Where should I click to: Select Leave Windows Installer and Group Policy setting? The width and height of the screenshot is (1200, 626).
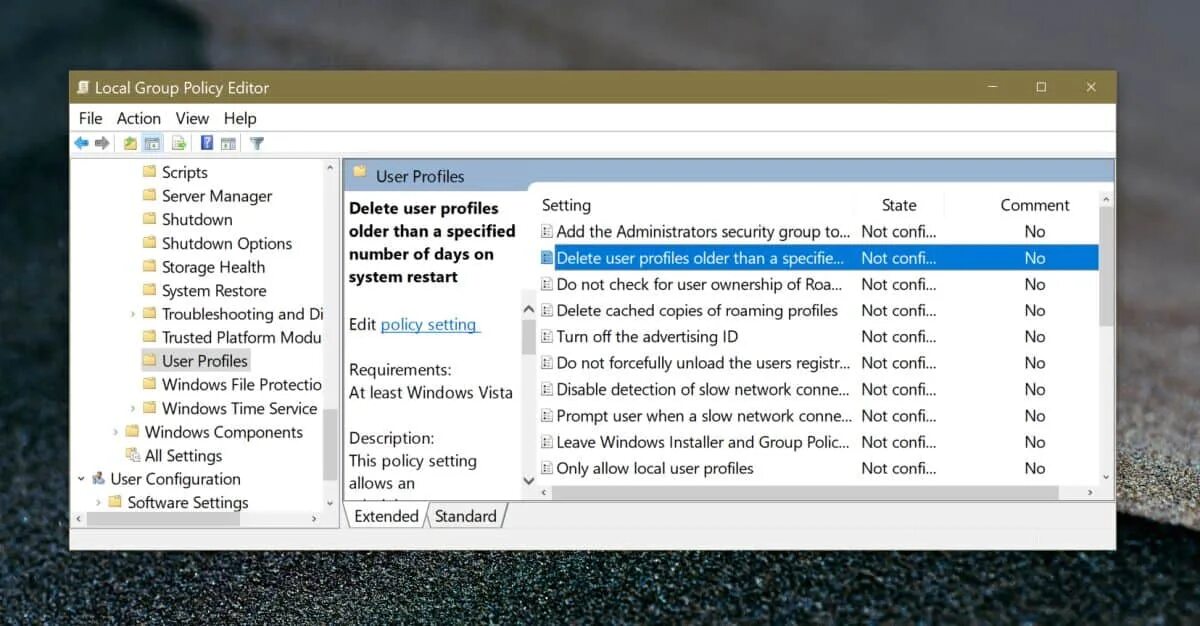(817, 442)
